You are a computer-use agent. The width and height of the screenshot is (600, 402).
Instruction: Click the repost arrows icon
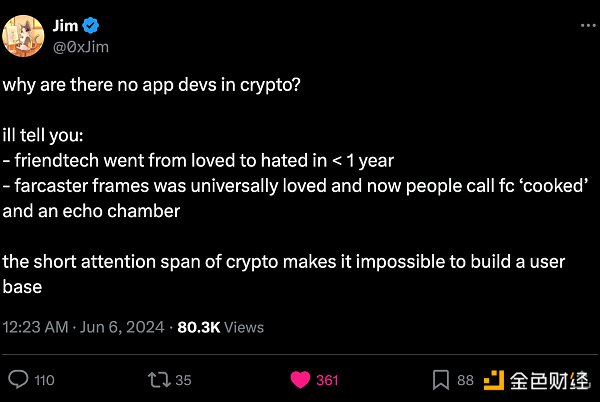coord(158,379)
